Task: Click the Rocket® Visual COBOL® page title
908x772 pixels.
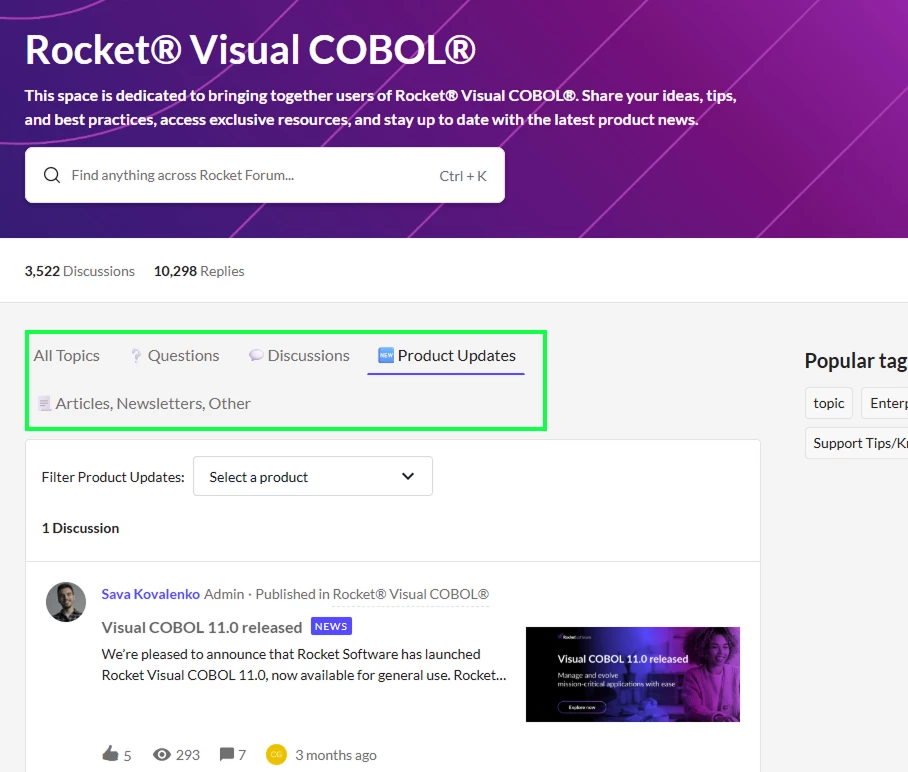Action: point(250,50)
